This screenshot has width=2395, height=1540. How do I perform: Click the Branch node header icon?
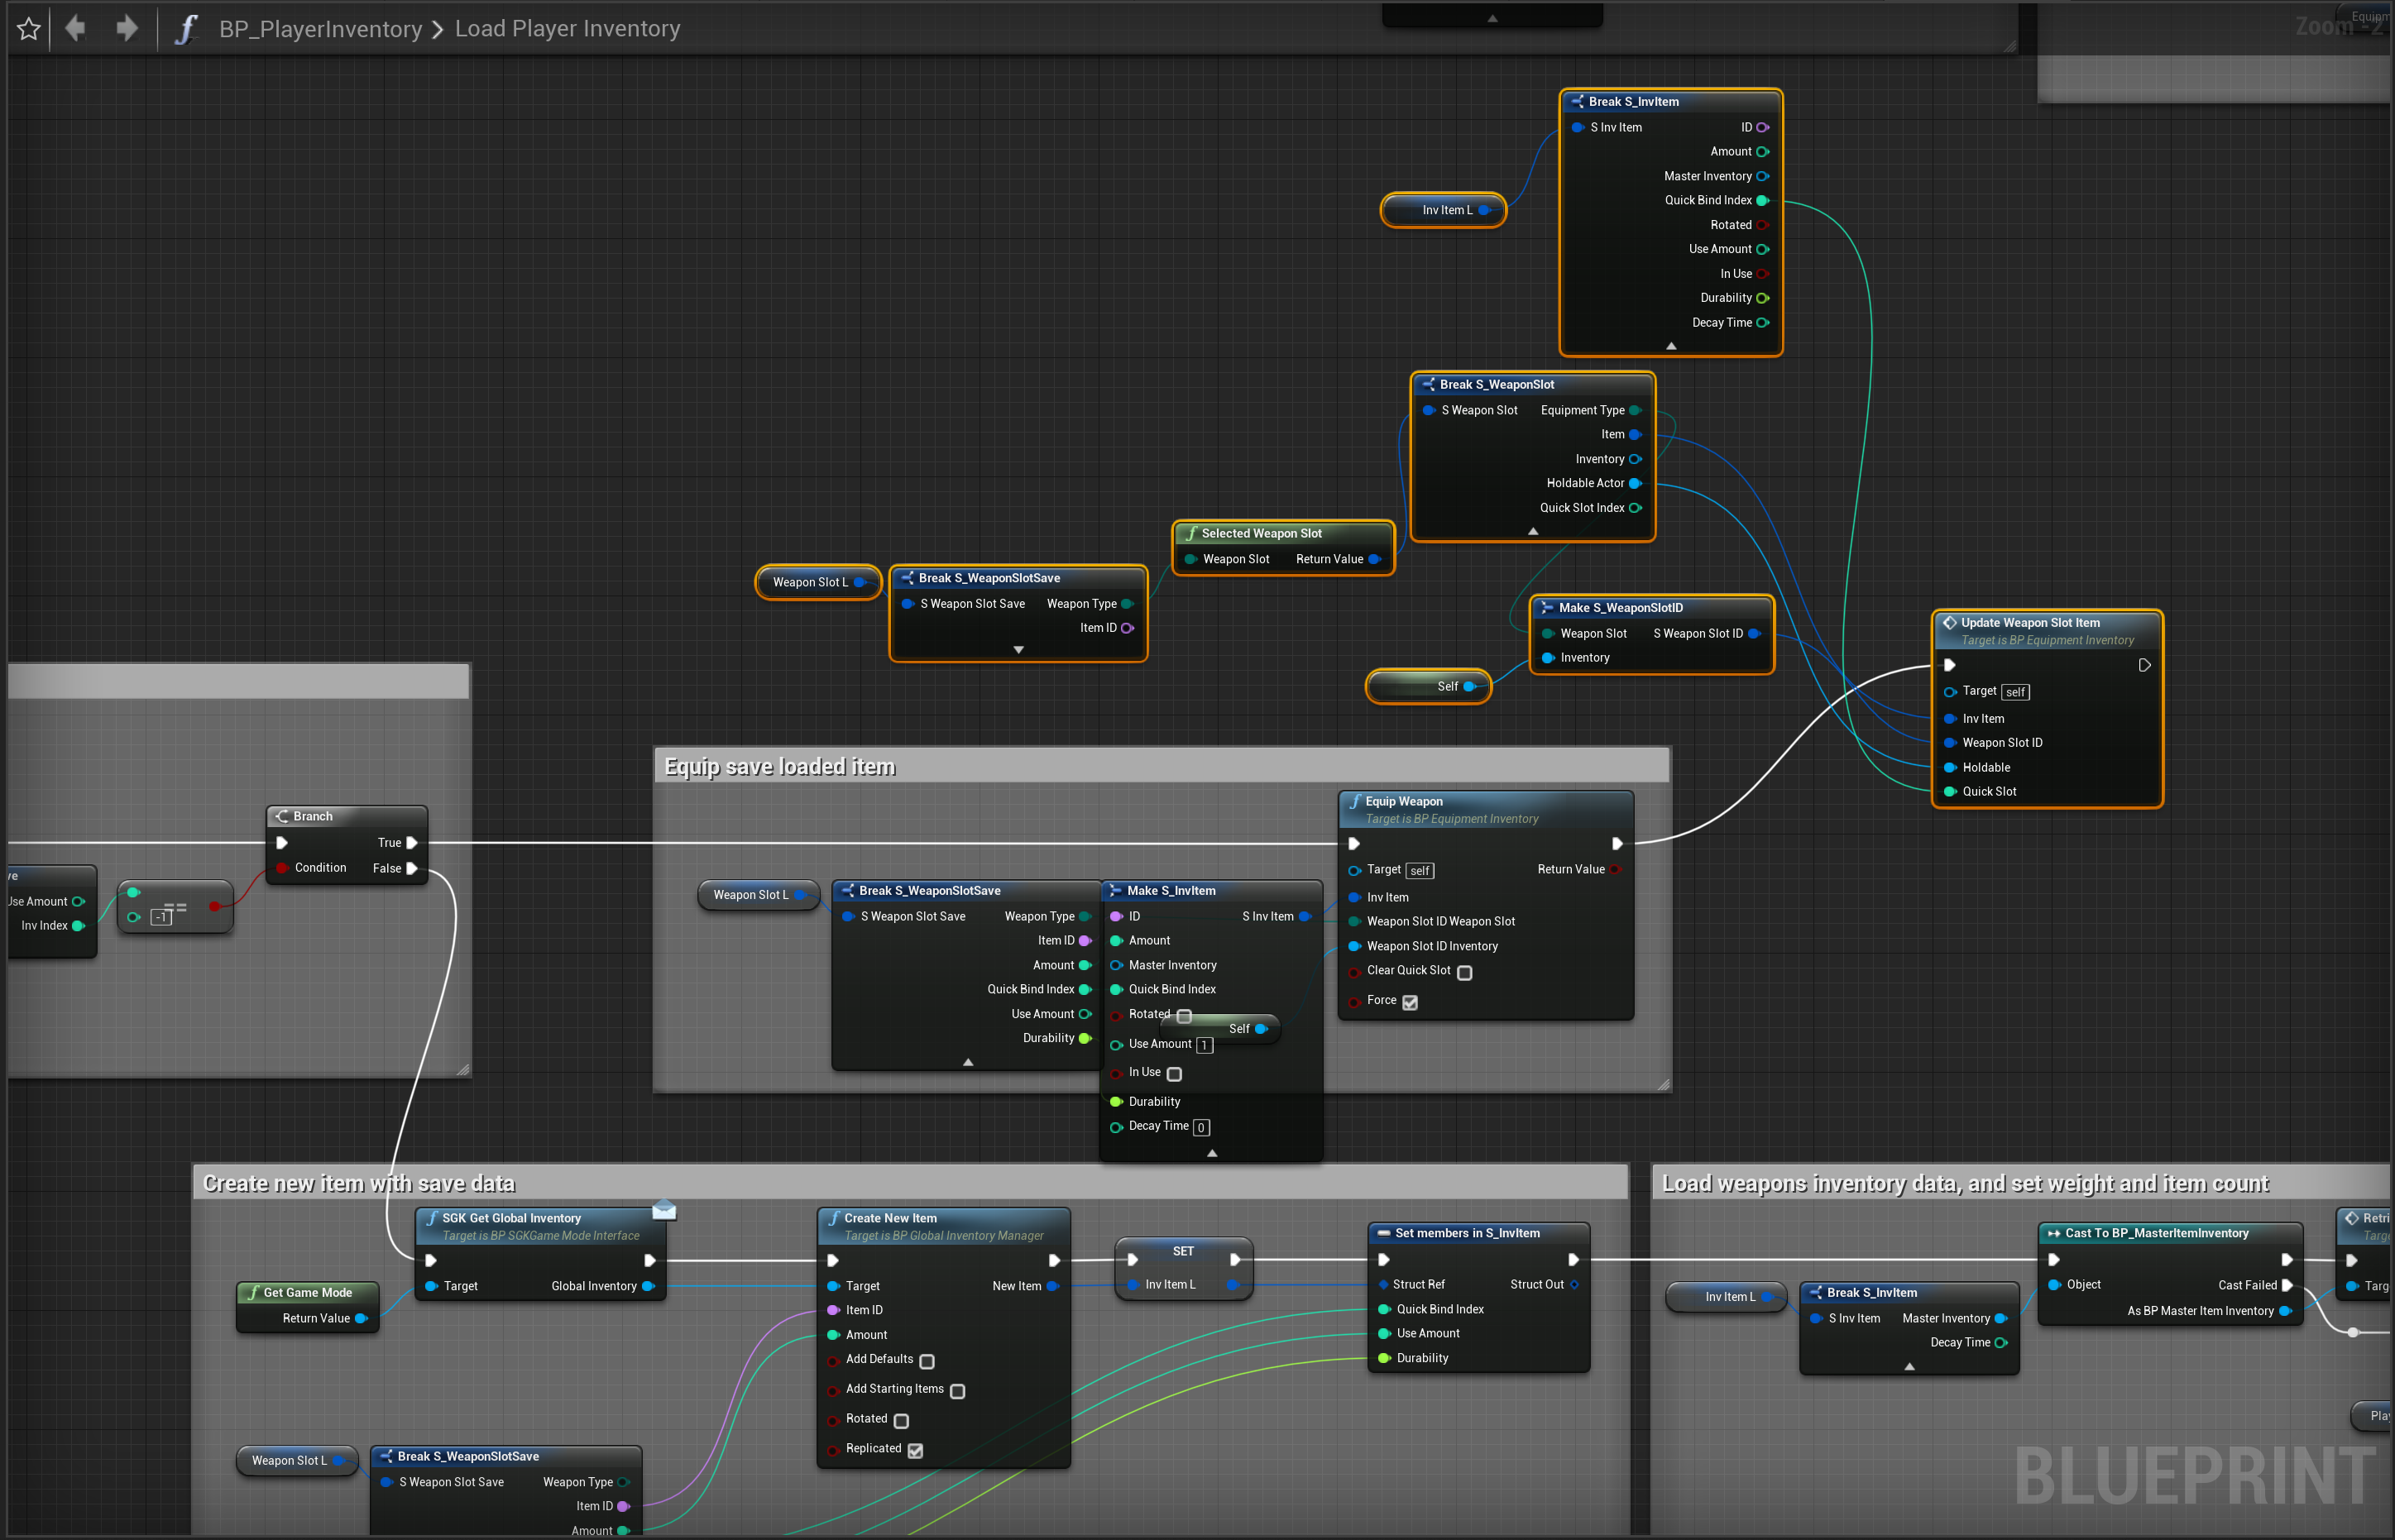coord(282,816)
